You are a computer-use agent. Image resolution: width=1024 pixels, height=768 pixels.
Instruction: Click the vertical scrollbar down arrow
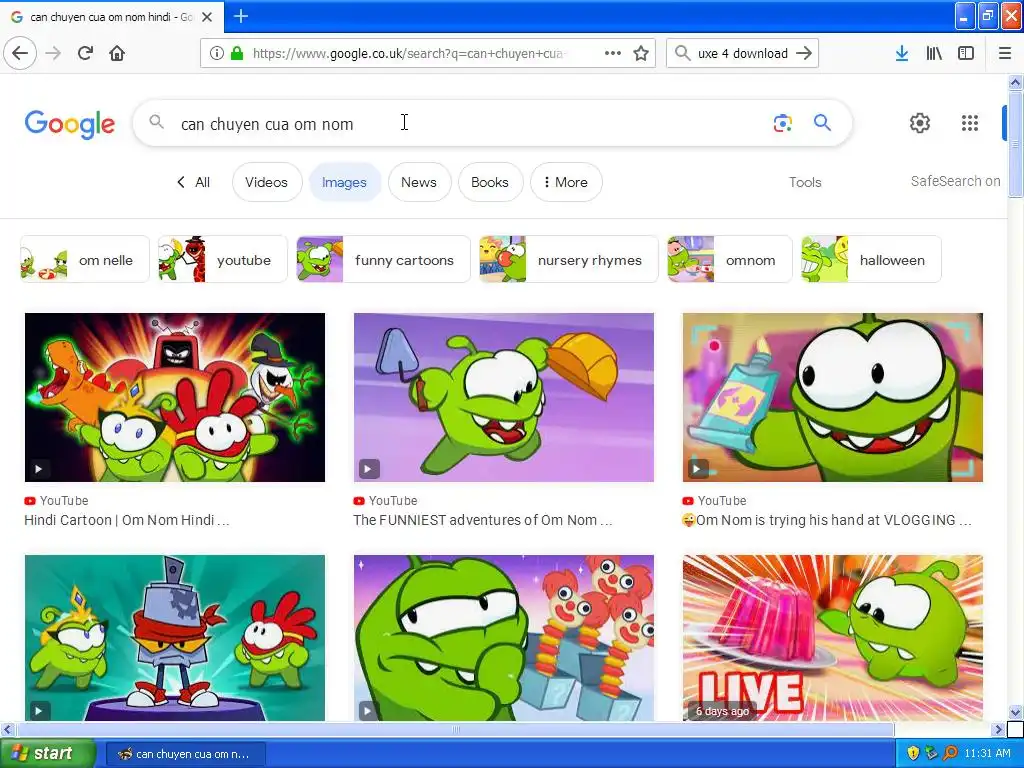[x=1015, y=712]
